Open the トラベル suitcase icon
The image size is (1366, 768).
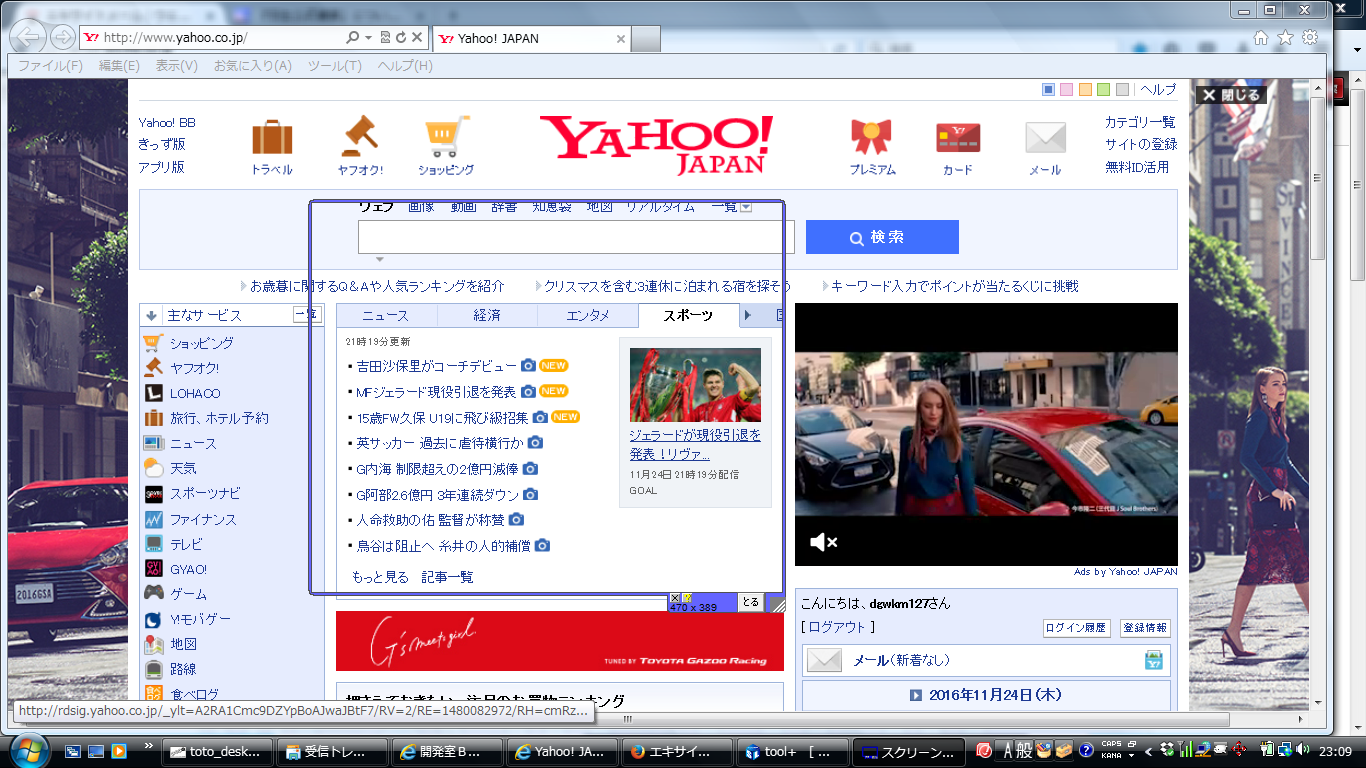point(272,138)
